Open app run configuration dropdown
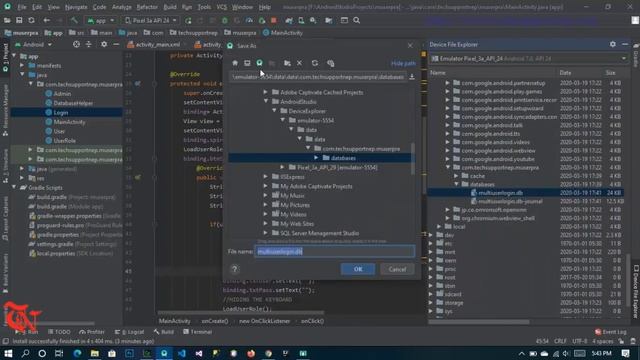The image size is (640, 360). pyautogui.click(x=101, y=20)
